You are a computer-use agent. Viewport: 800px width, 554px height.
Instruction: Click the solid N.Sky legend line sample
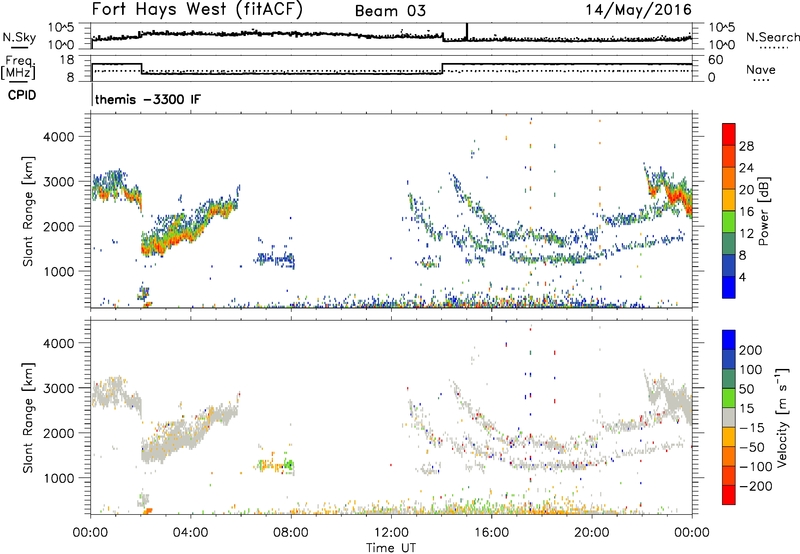pos(19,47)
